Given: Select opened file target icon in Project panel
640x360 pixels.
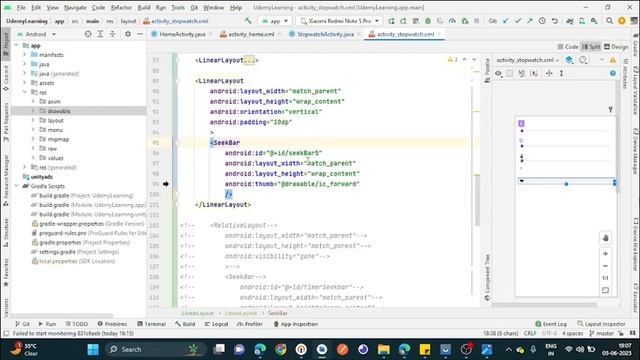Looking at the screenshot, I should (x=88, y=34).
